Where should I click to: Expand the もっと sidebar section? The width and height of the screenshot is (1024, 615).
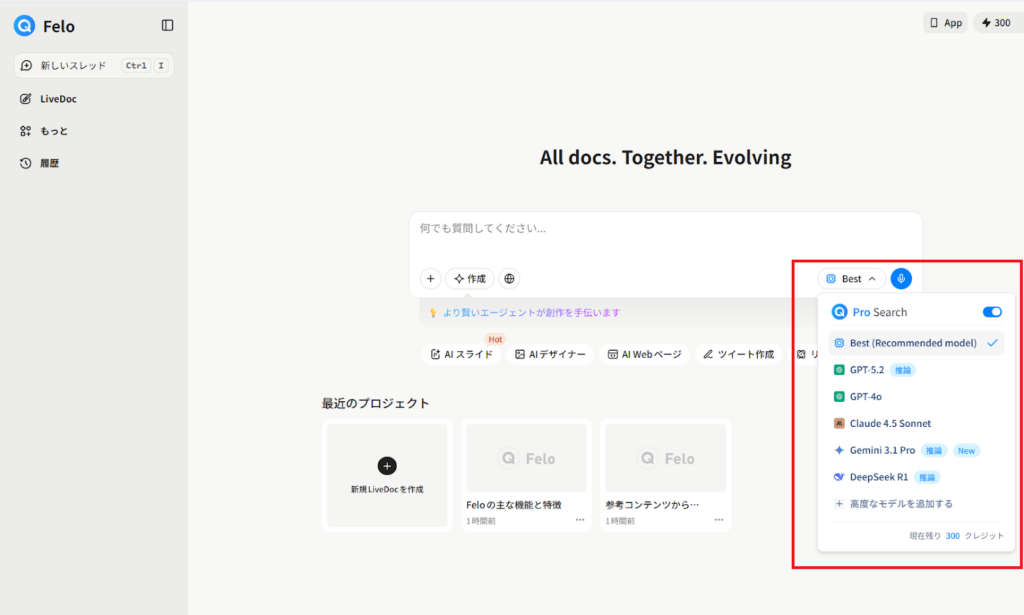tap(54, 131)
